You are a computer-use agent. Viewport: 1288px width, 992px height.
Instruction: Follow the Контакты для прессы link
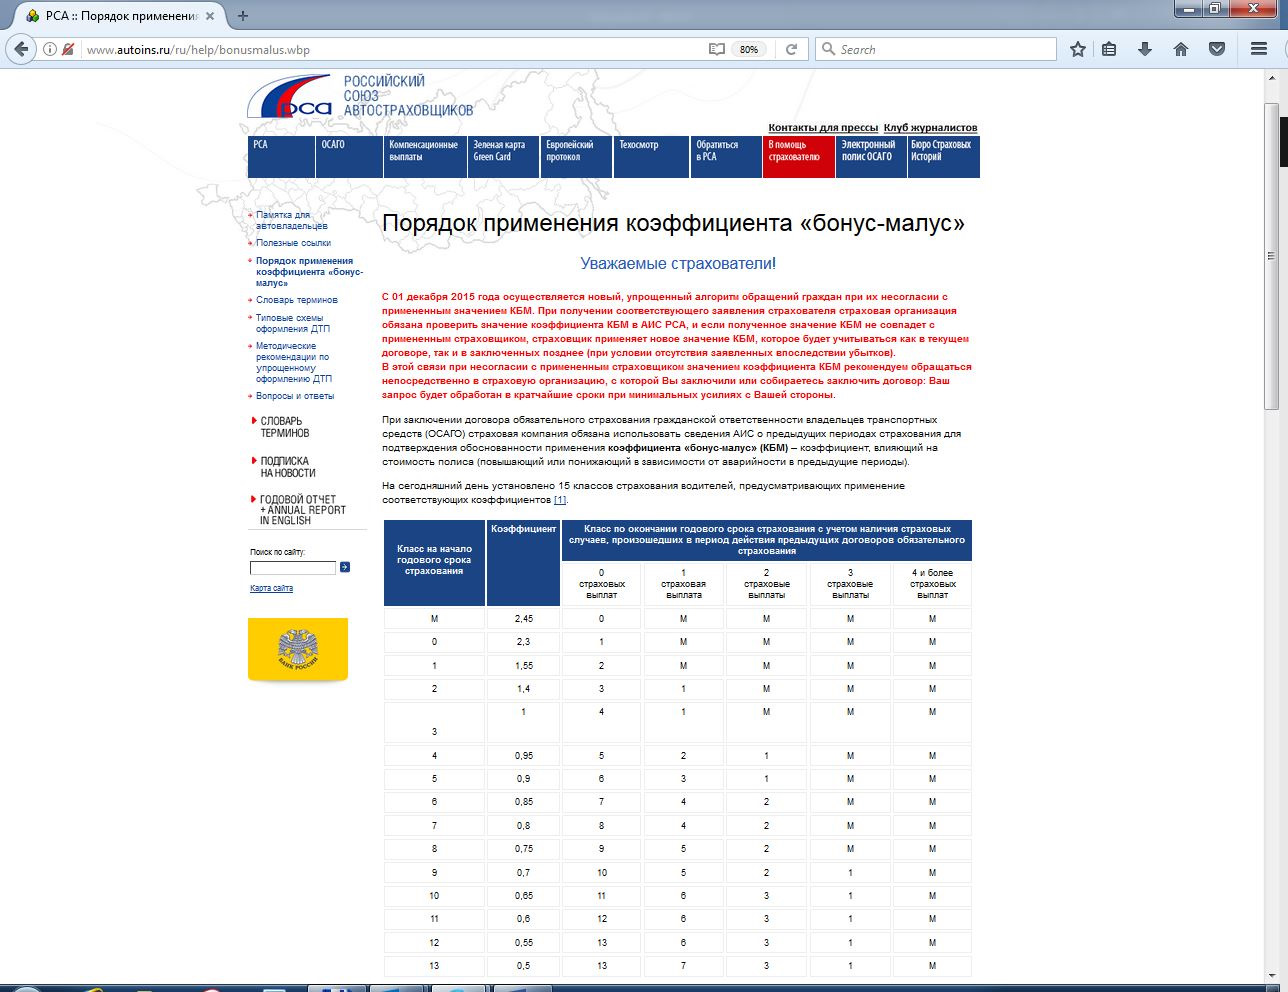[x=823, y=128]
